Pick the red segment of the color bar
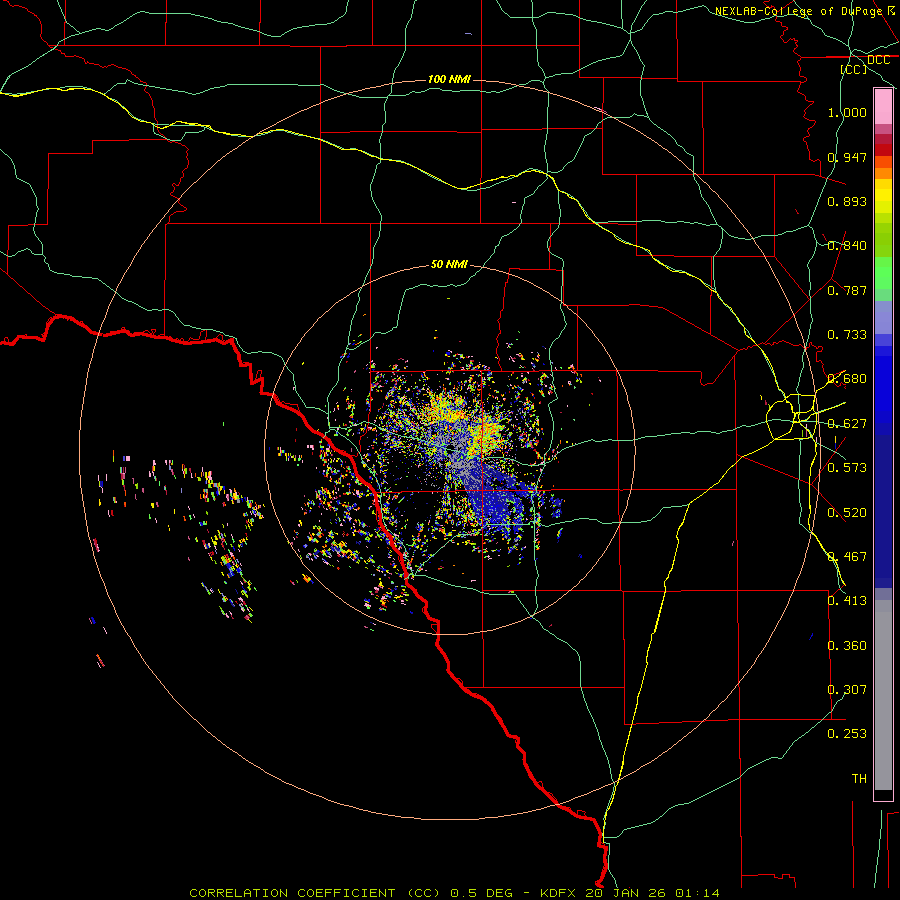This screenshot has width=900, height=900. (883, 150)
